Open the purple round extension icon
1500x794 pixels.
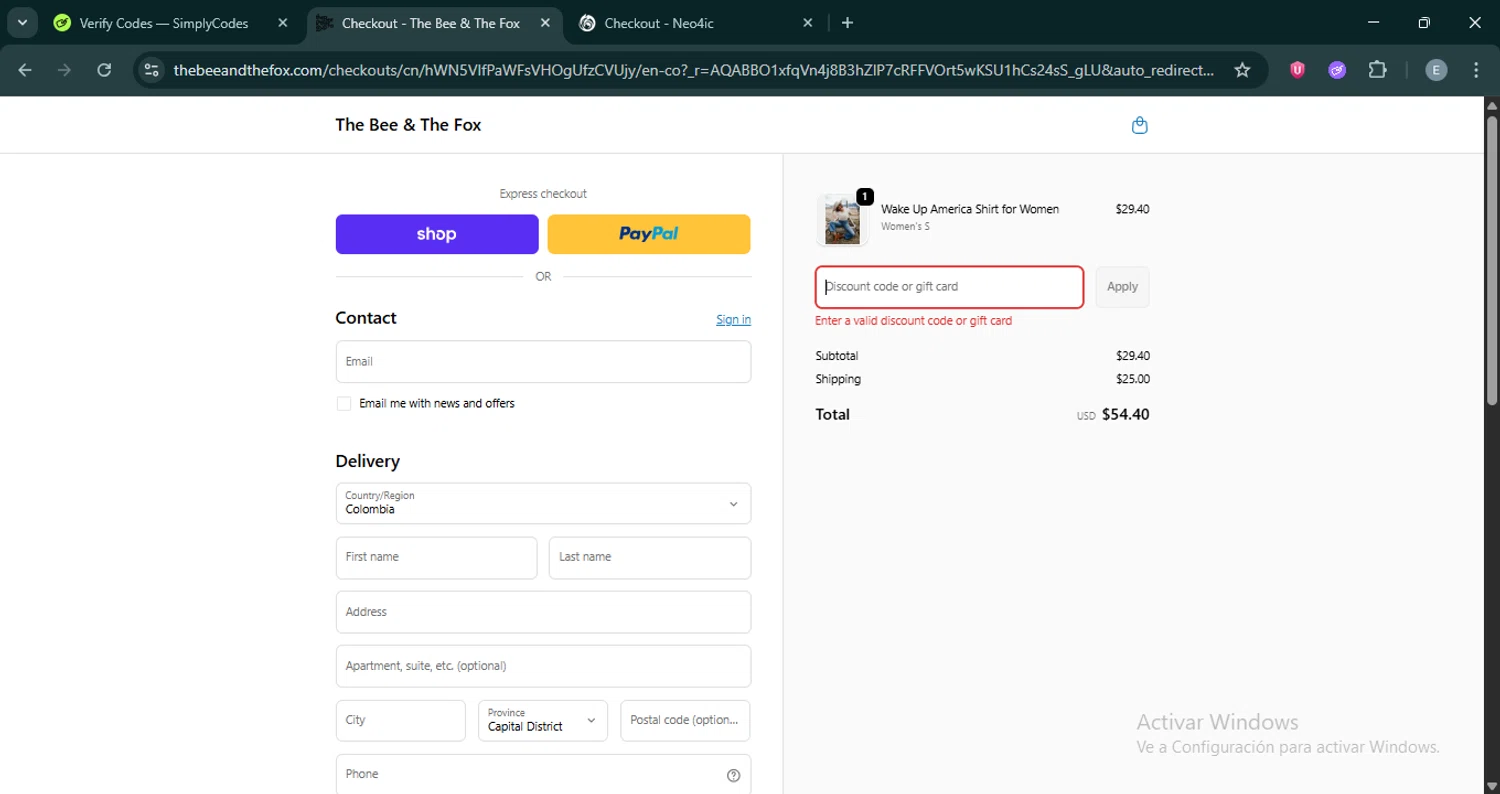point(1337,70)
